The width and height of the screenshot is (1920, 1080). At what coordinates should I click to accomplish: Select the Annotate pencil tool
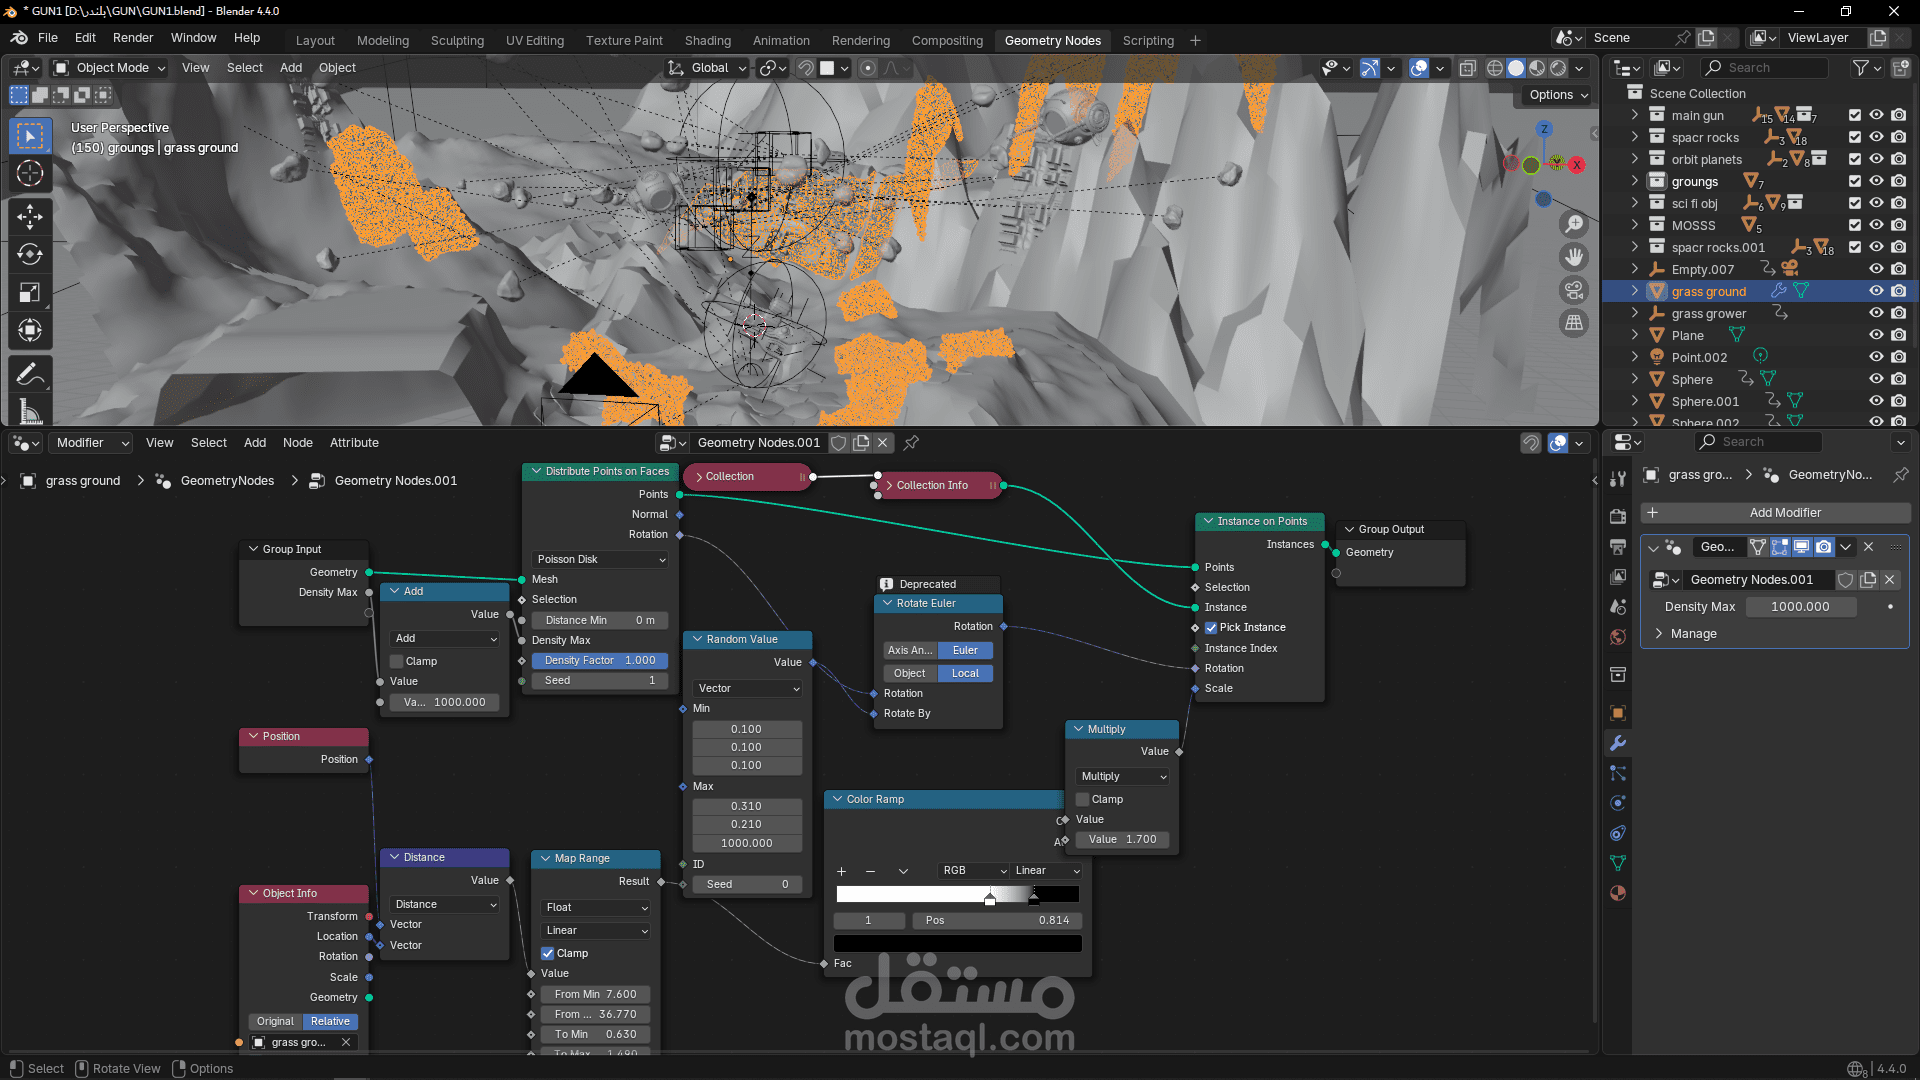click(30, 374)
